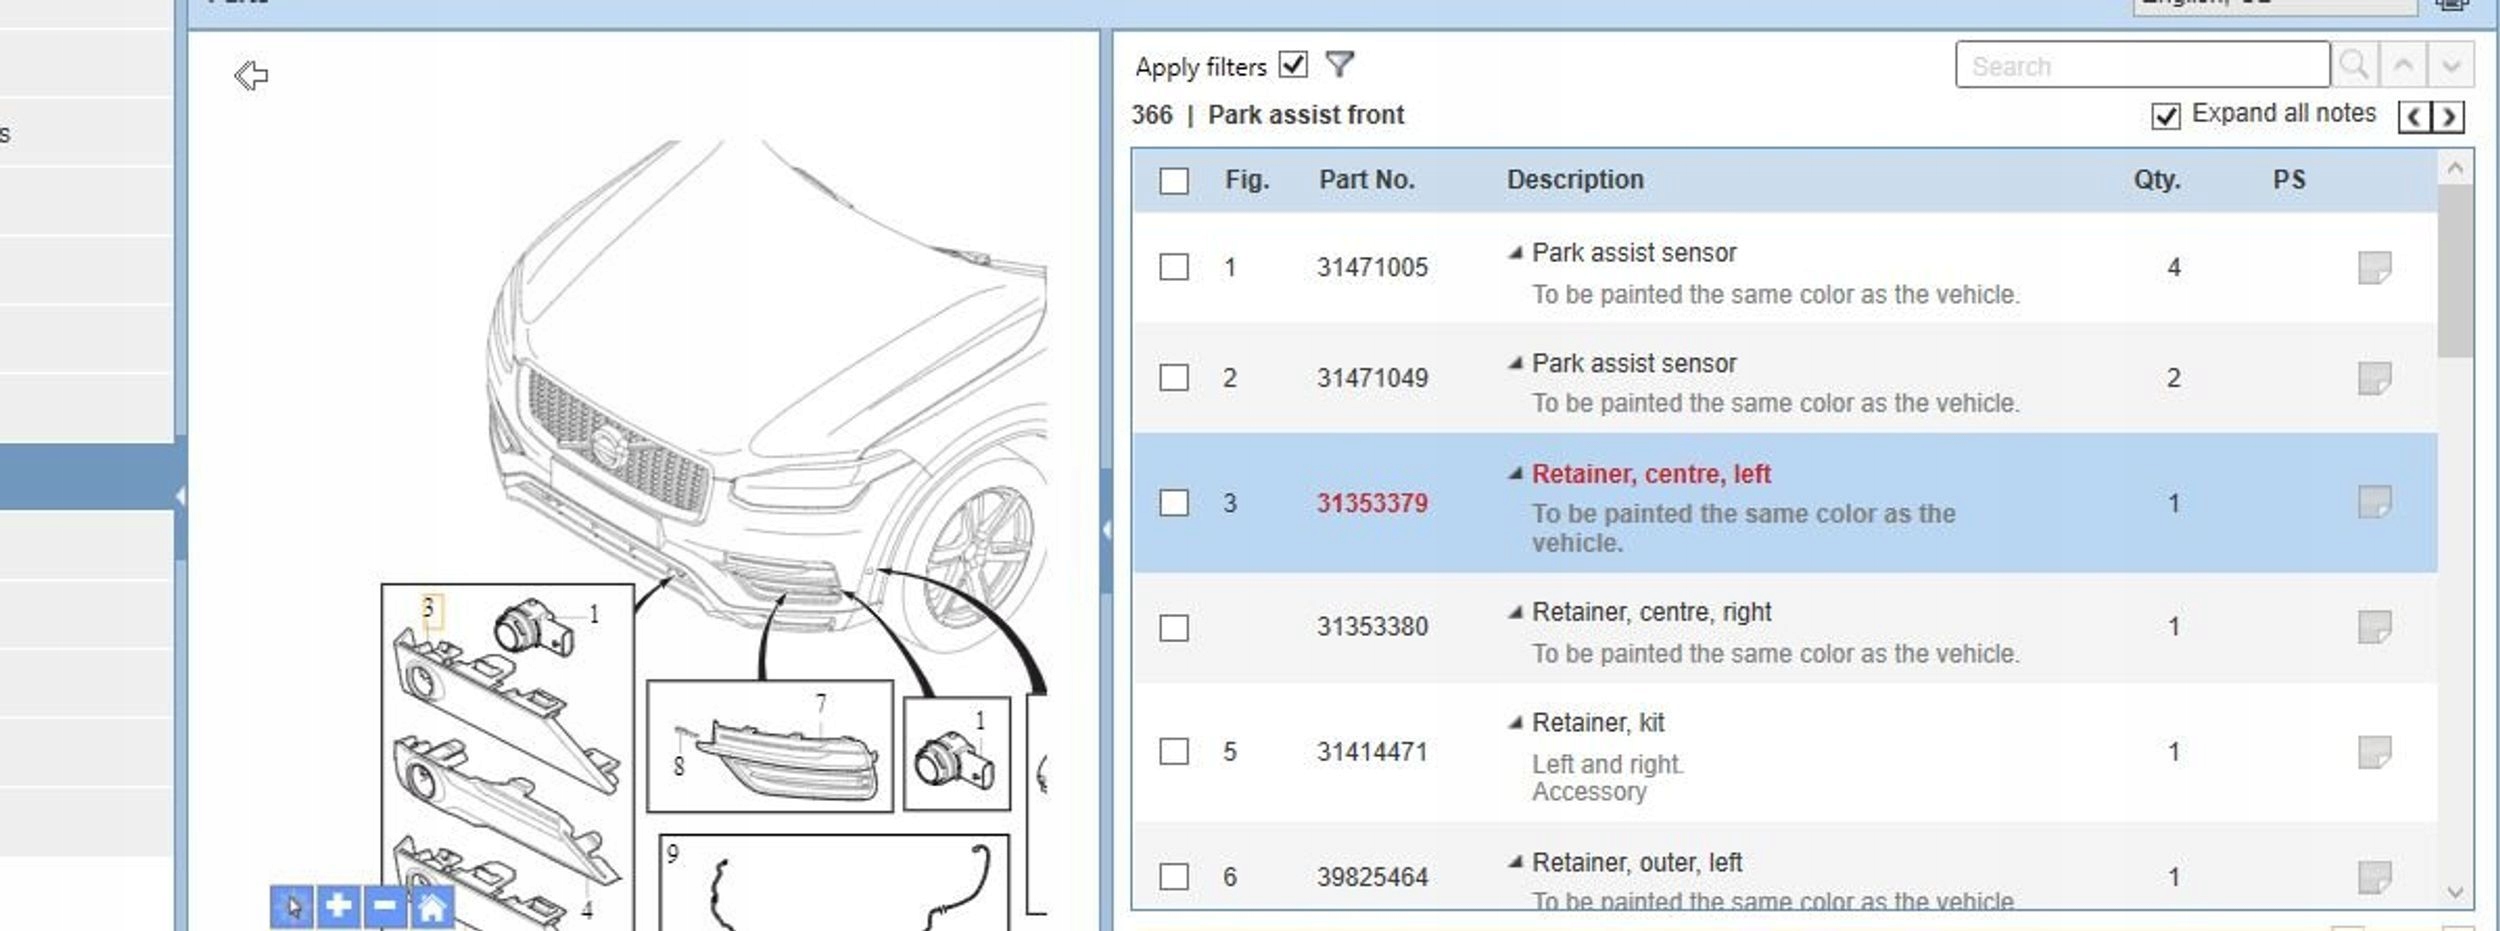Jump to previous search result arrow
Viewport: 2500px width, 931px height.
2403,65
